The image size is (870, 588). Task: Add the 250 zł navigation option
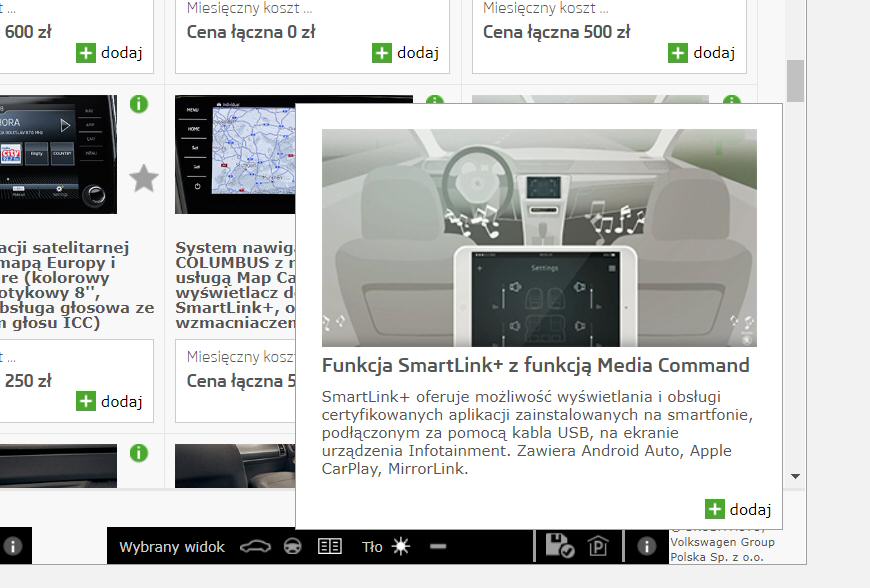pyautogui.click(x=109, y=402)
